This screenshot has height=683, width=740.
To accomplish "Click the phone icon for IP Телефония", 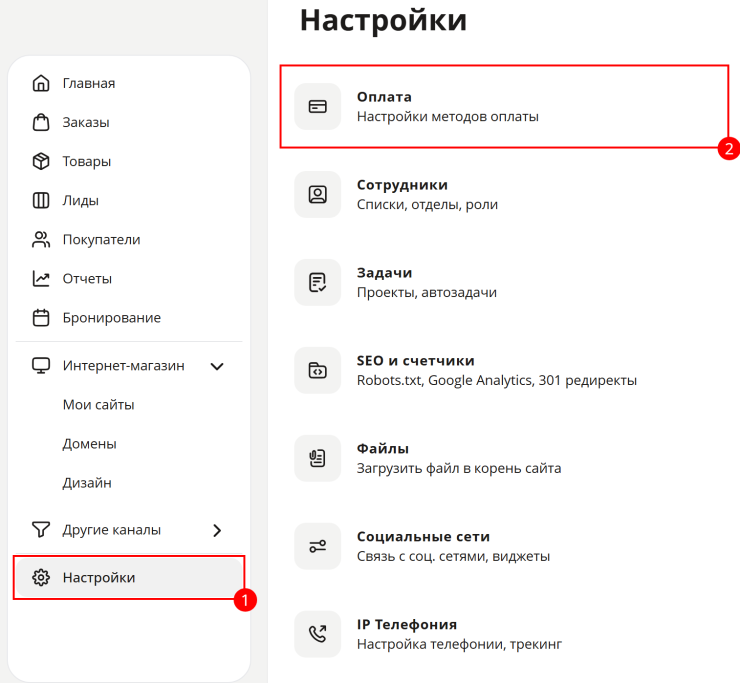I will point(318,634).
